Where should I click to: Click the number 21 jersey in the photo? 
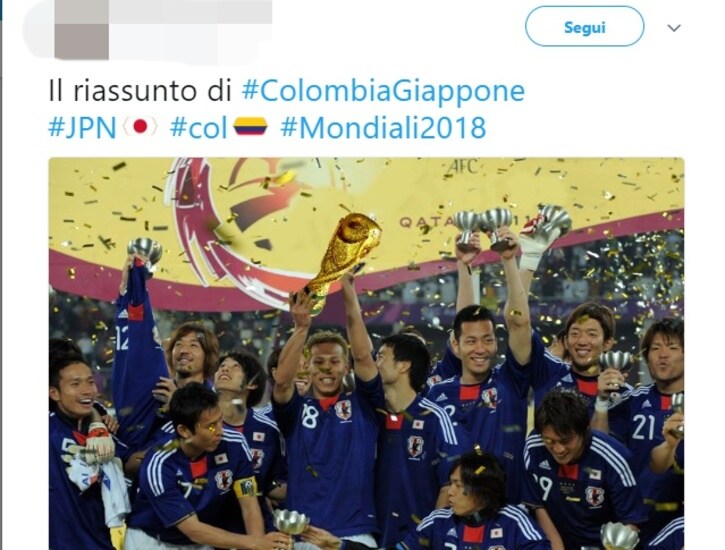tap(643, 427)
